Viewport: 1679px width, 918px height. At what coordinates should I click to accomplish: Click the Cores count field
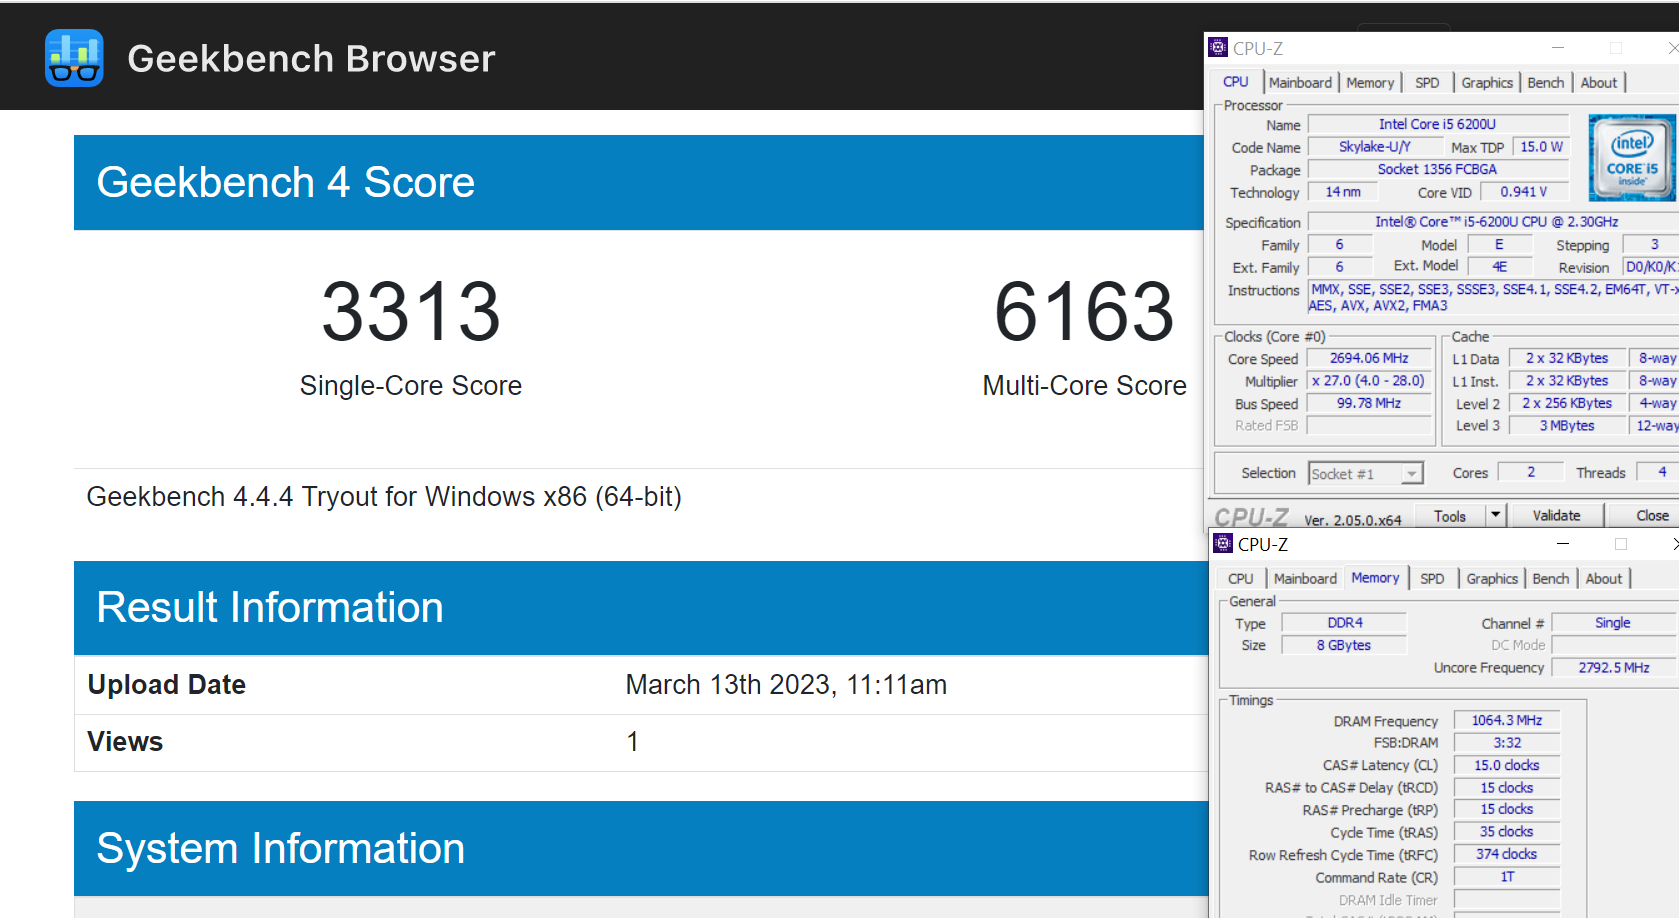click(x=1530, y=472)
